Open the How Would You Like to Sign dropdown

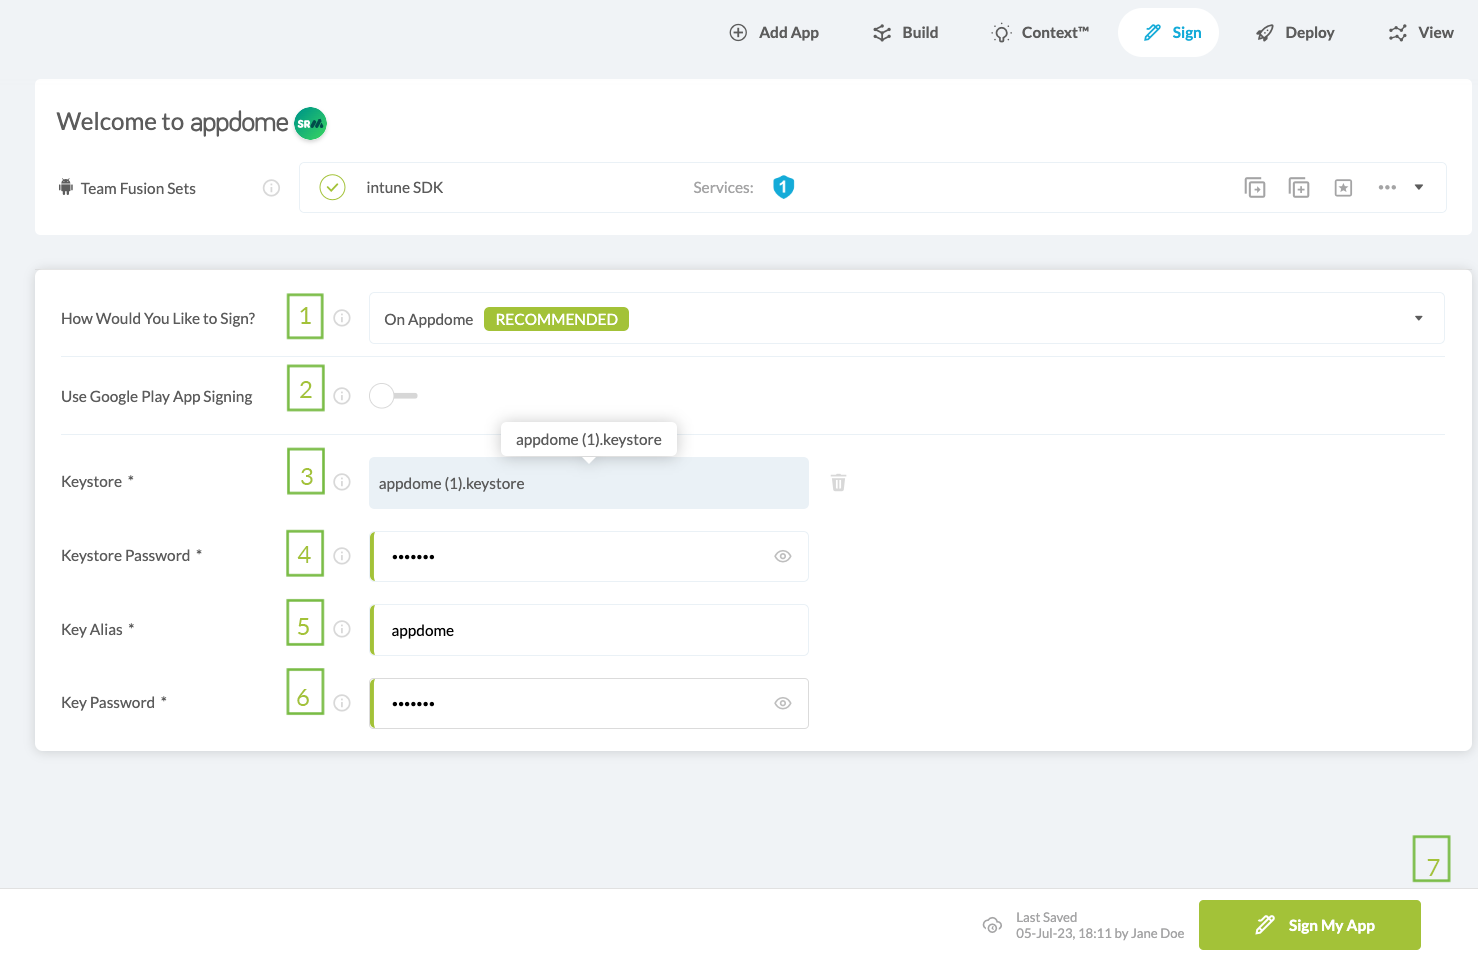coord(906,318)
